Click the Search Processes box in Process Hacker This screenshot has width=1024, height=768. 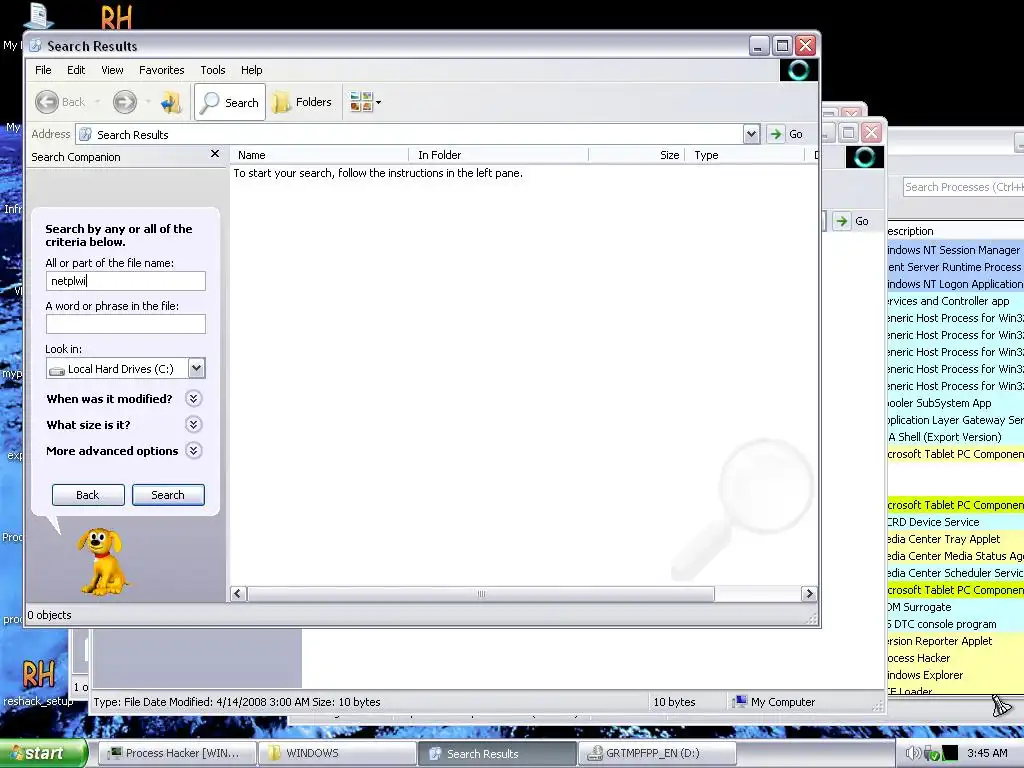click(x=963, y=187)
